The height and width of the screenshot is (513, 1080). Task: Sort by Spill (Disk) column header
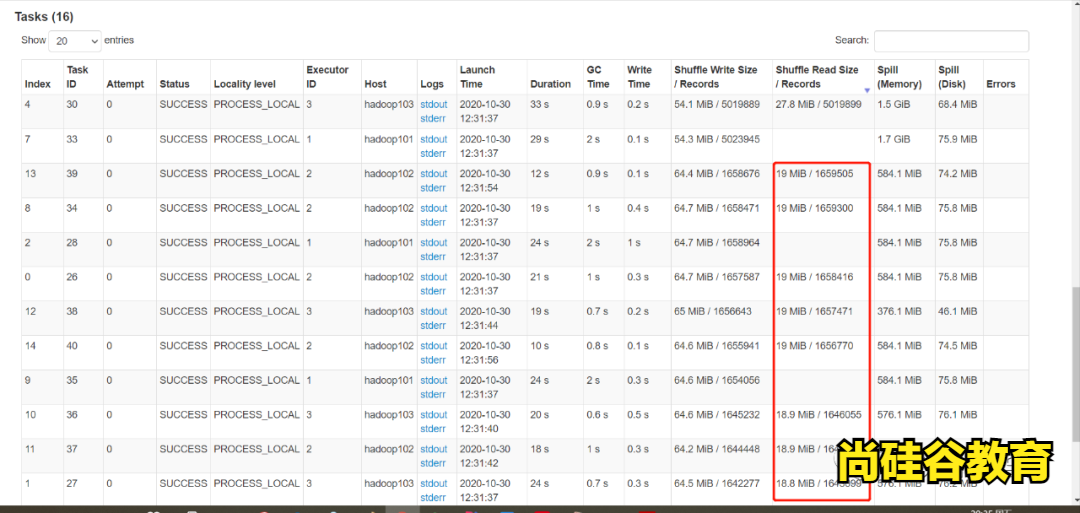tap(951, 77)
